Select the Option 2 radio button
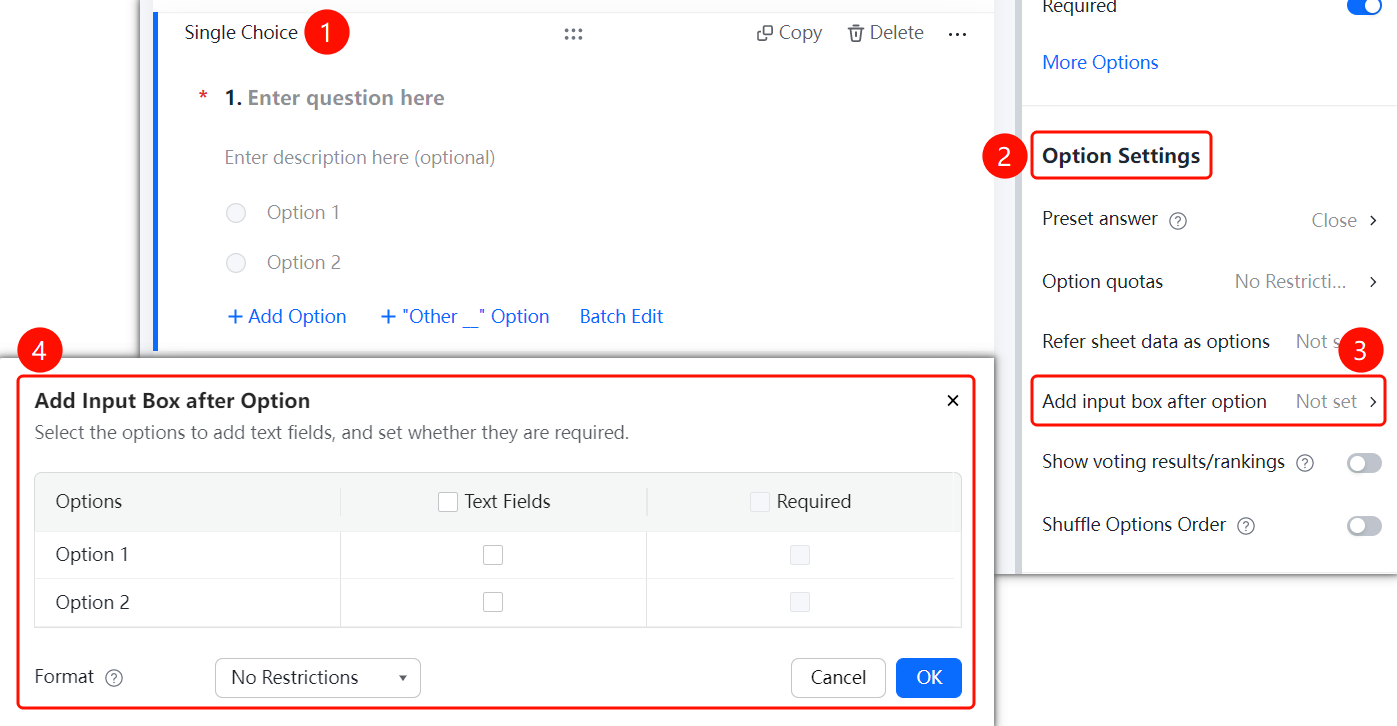The height and width of the screenshot is (726, 1397). 236,263
